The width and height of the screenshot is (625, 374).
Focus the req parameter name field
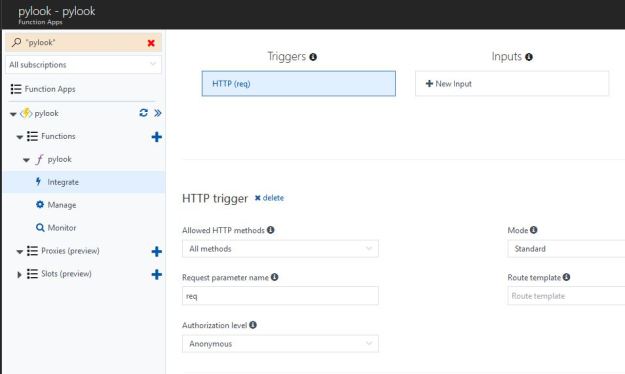(x=280, y=296)
